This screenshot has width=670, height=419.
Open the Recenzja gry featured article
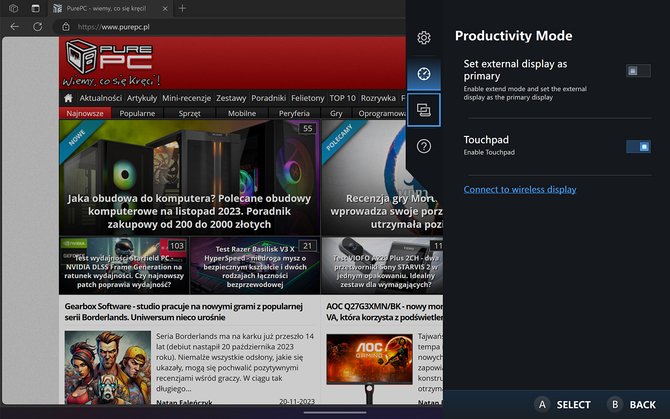click(x=382, y=177)
